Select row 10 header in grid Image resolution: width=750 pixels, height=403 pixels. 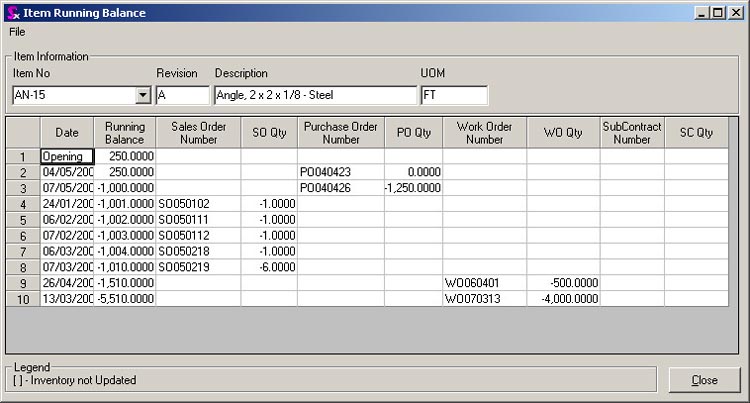[x=22, y=299]
